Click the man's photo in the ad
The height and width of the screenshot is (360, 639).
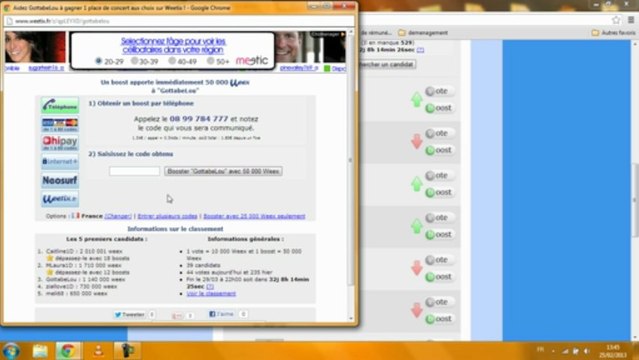tap(291, 47)
